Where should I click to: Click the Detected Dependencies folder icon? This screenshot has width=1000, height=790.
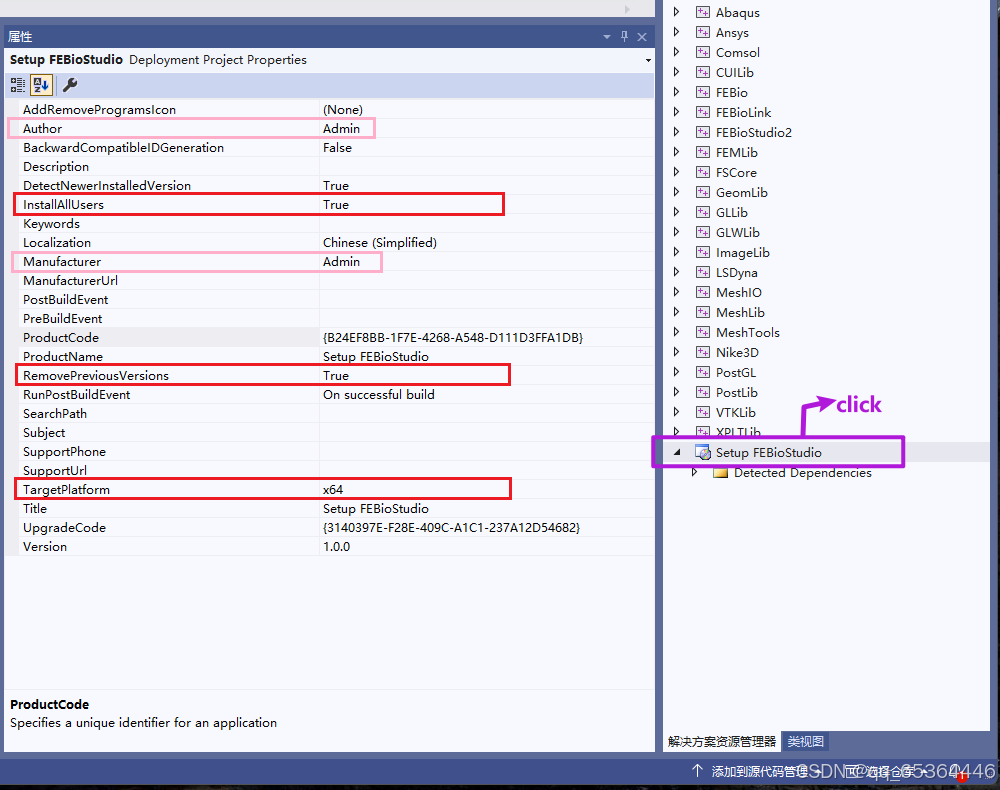(x=721, y=472)
